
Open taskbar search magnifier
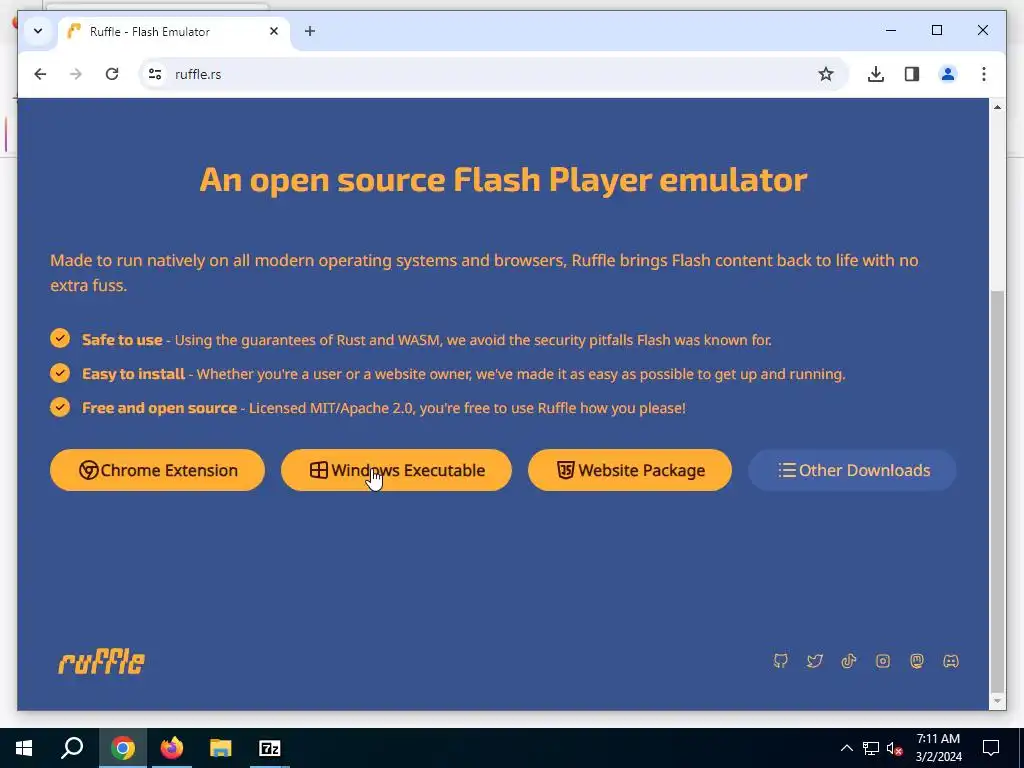(72, 748)
